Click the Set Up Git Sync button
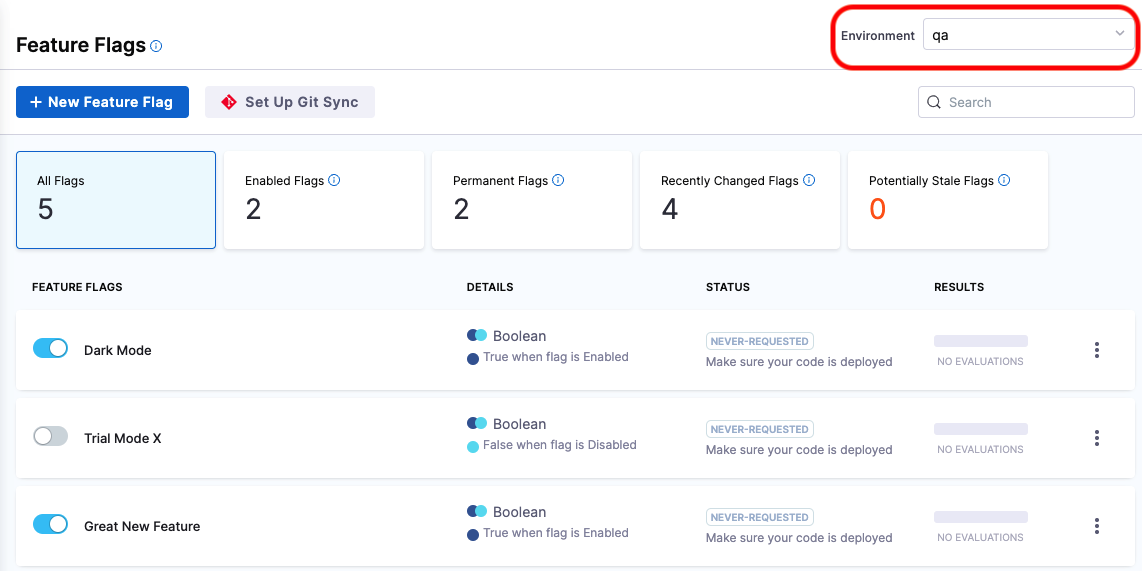The height and width of the screenshot is (571, 1142). point(290,102)
